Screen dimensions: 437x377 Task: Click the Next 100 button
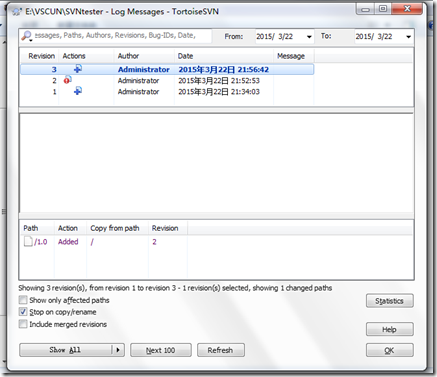click(161, 350)
